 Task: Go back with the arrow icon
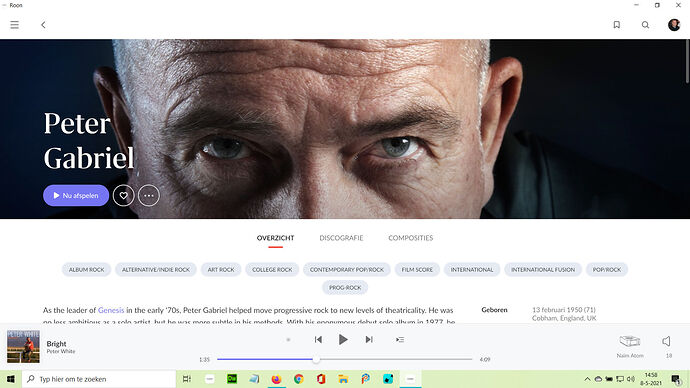[x=43, y=25]
